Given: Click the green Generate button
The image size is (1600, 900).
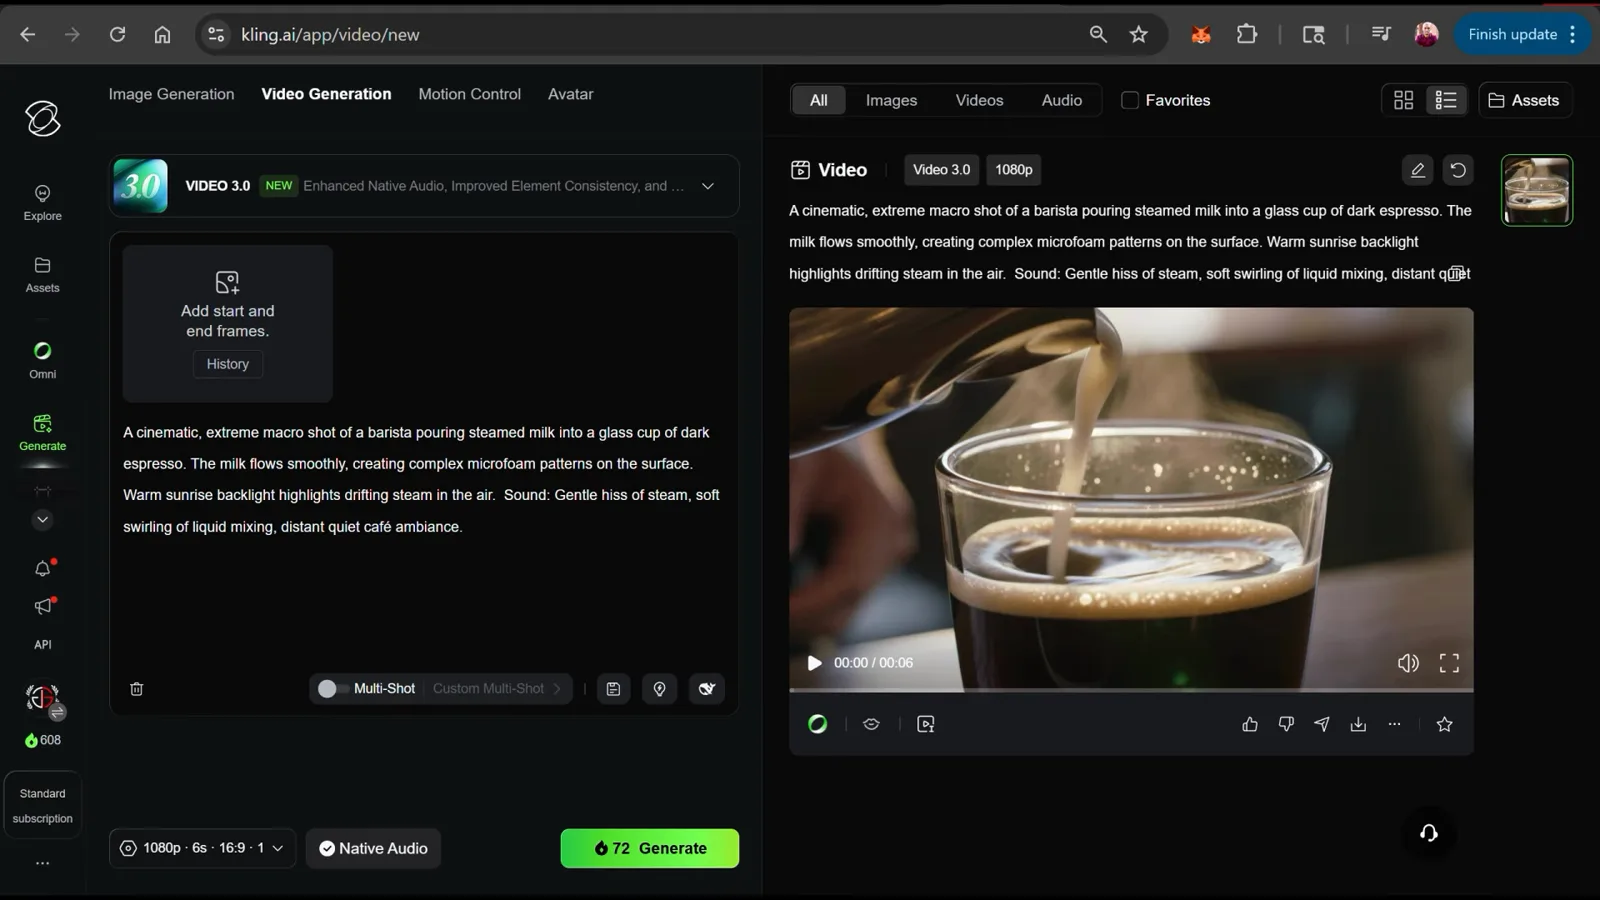Looking at the screenshot, I should click(649, 848).
